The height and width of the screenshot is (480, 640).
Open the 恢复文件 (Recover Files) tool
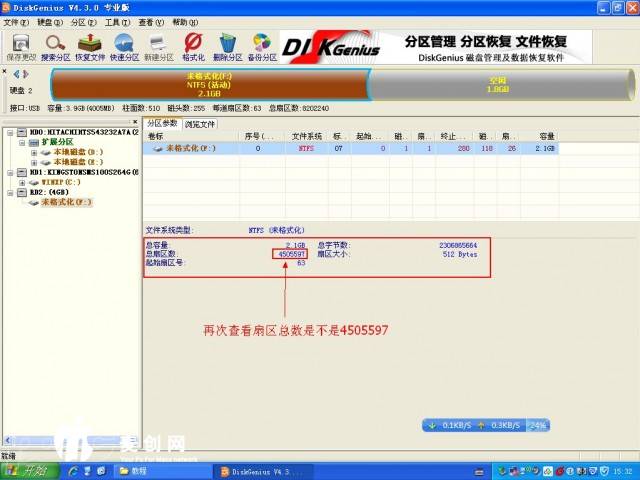coord(90,44)
